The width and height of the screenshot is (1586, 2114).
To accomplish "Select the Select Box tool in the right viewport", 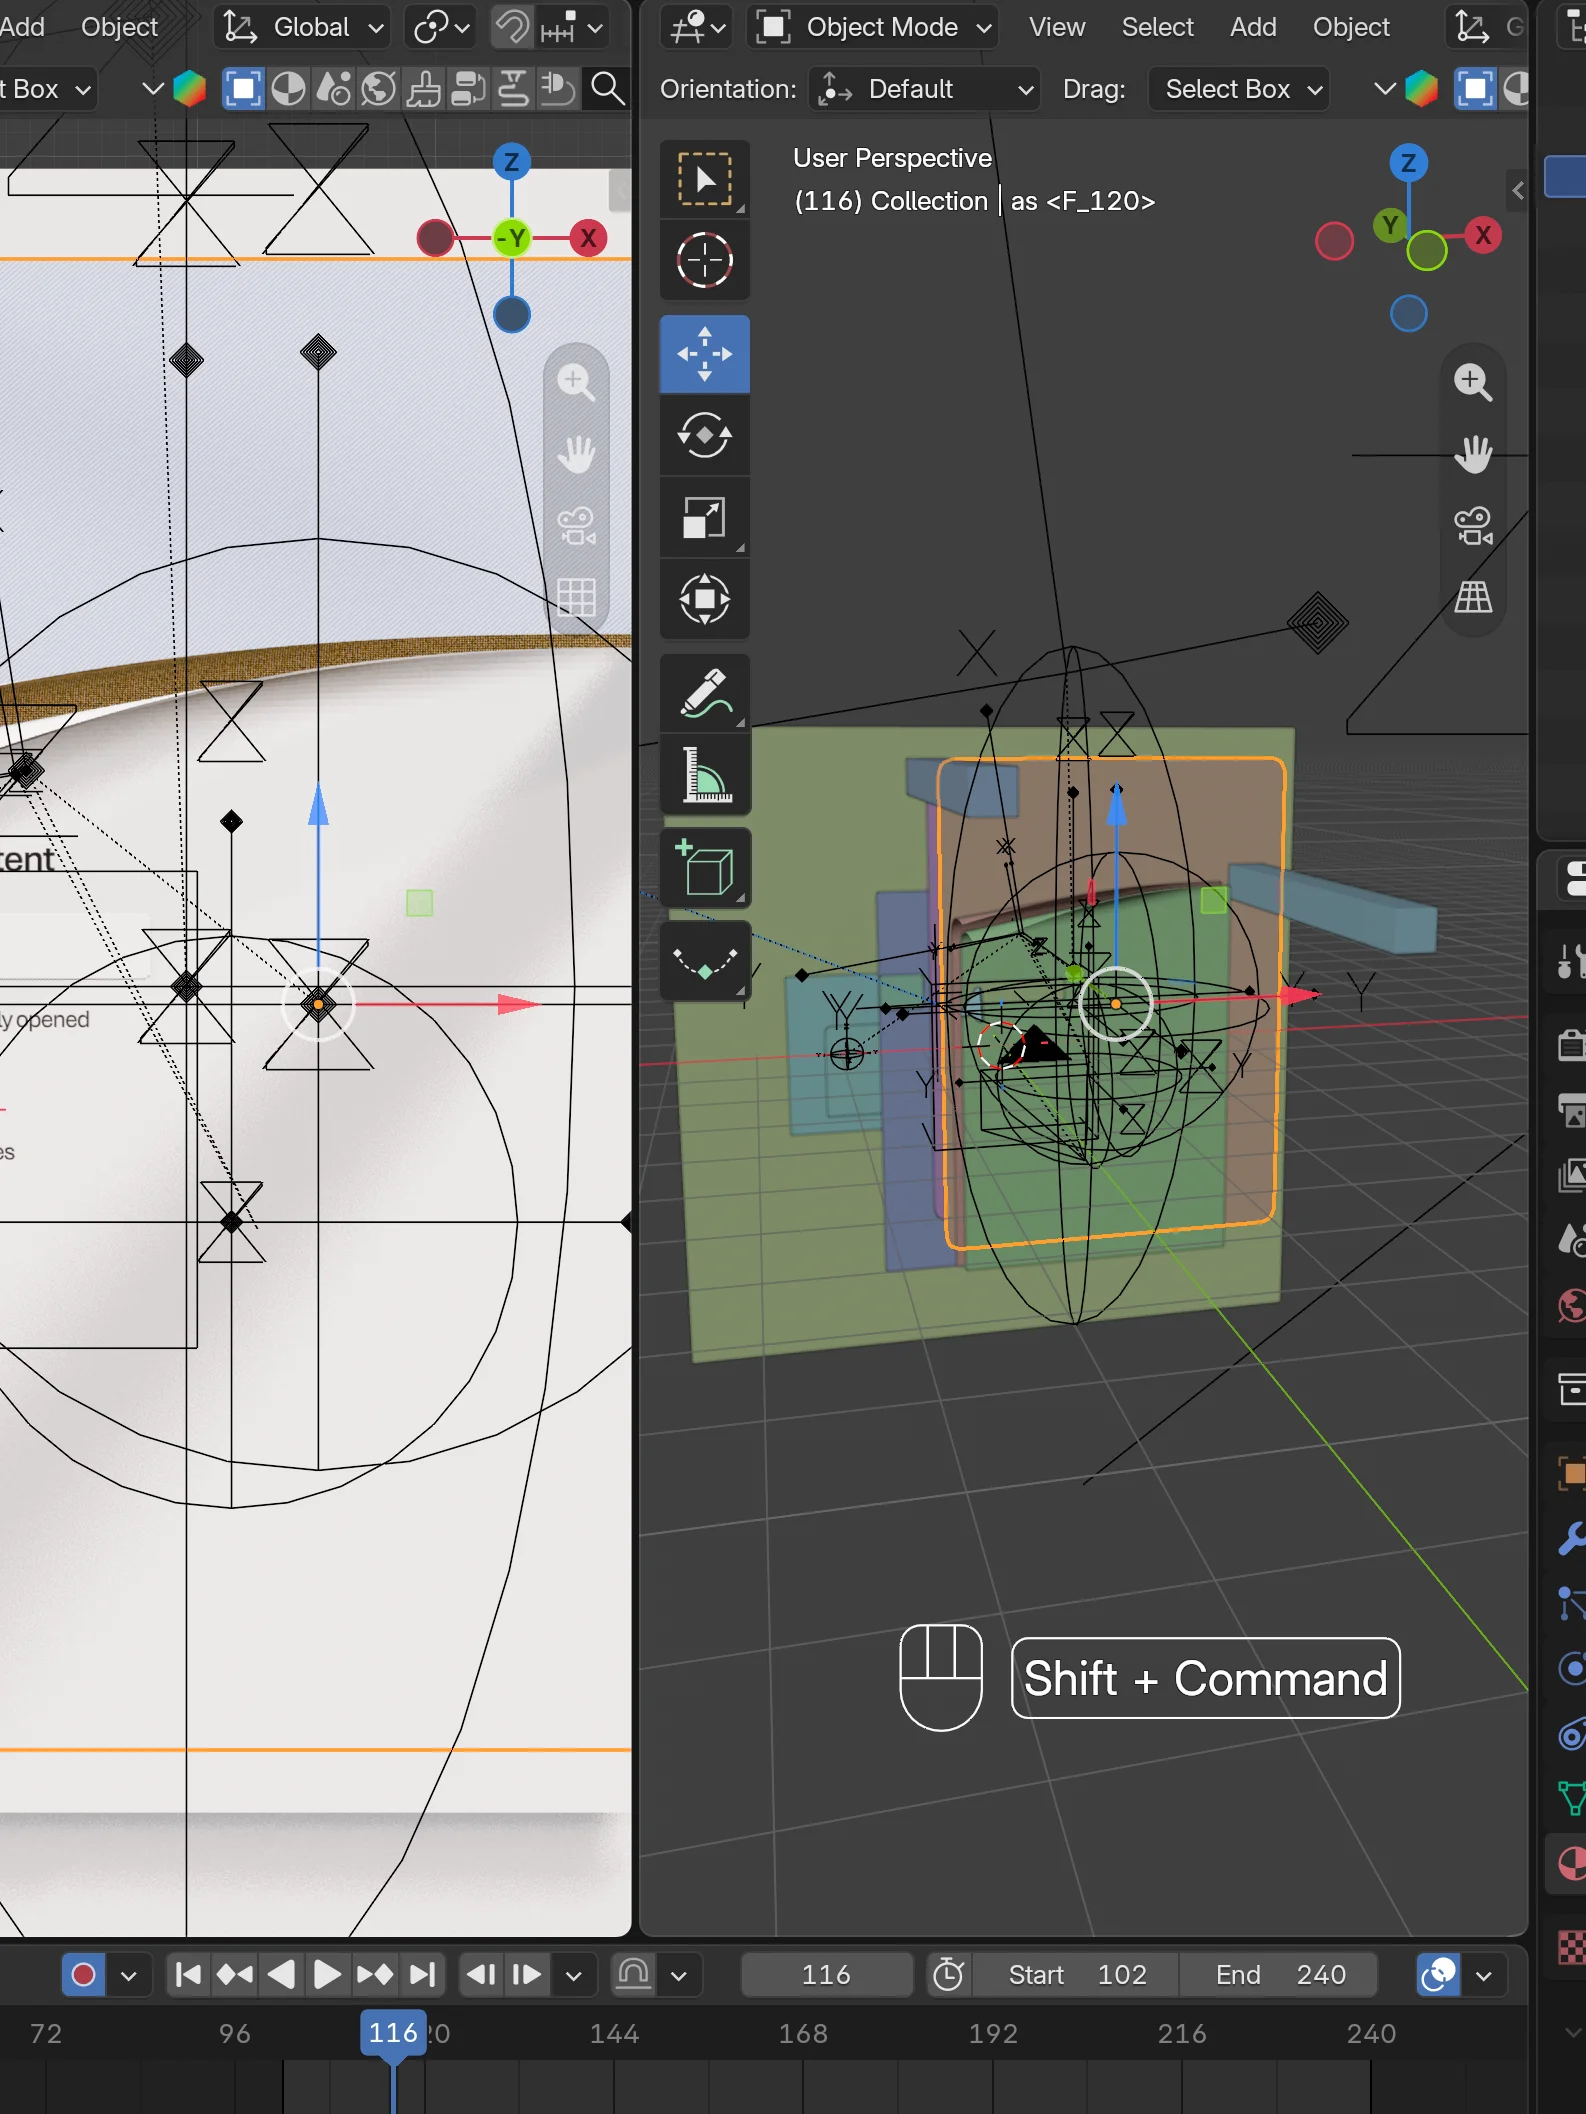I will [x=705, y=180].
